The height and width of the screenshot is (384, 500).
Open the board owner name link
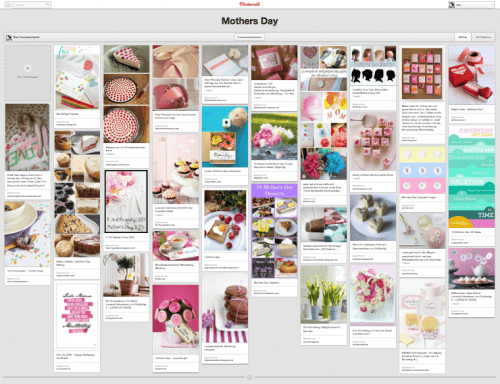click(x=26, y=37)
